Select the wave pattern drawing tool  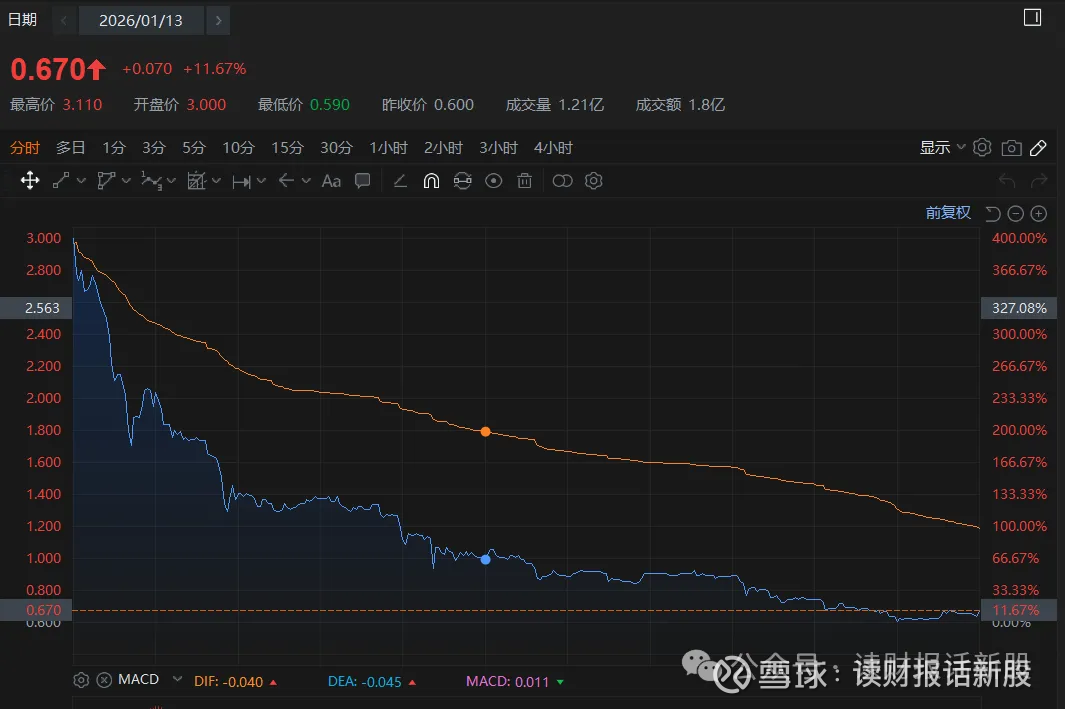151,181
